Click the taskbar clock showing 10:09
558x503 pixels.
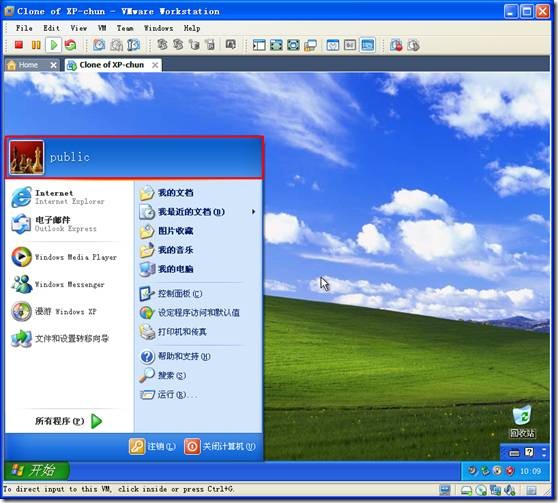(x=530, y=471)
